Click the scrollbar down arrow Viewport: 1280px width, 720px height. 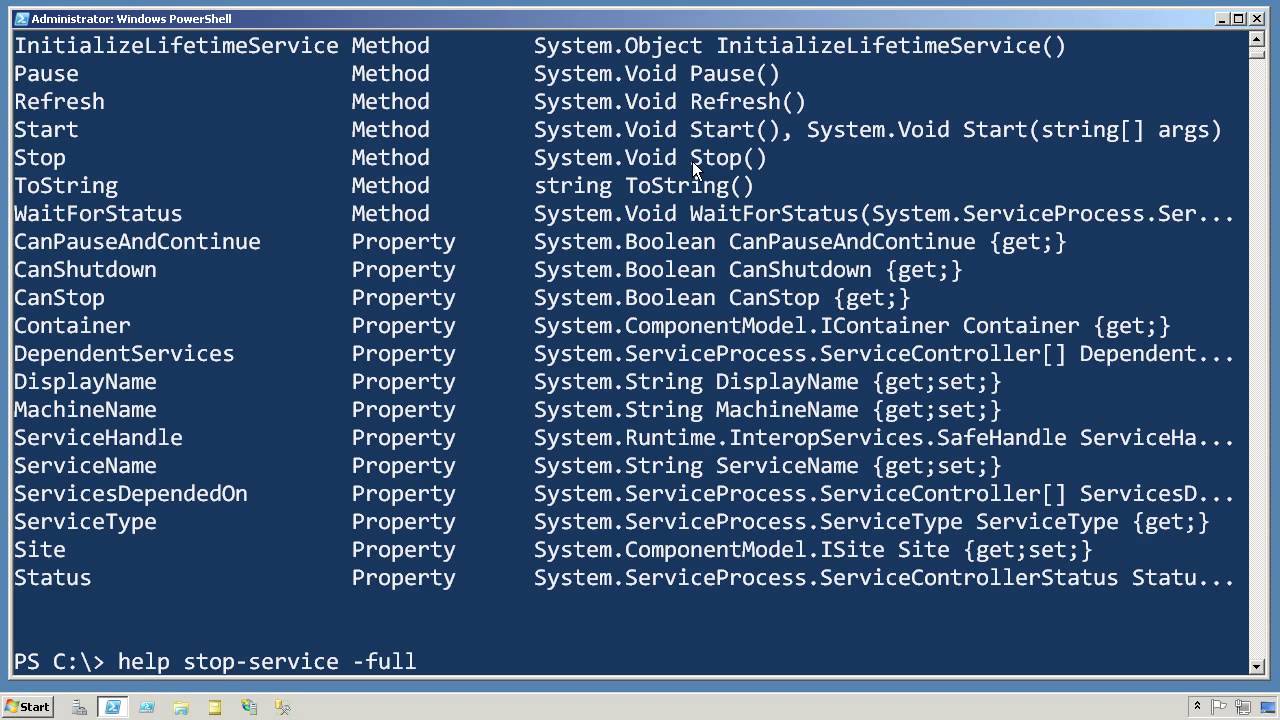tap(1257, 665)
